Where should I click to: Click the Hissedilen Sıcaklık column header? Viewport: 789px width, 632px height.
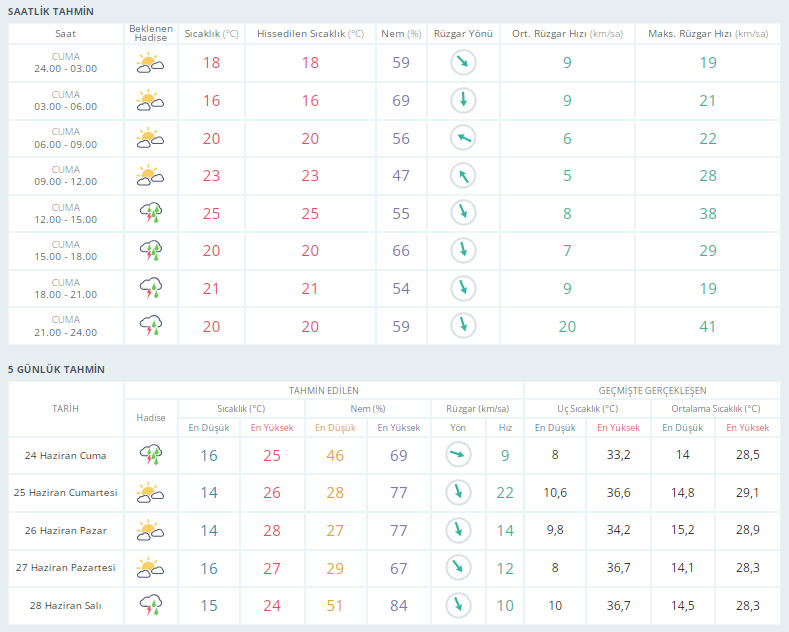pos(310,33)
